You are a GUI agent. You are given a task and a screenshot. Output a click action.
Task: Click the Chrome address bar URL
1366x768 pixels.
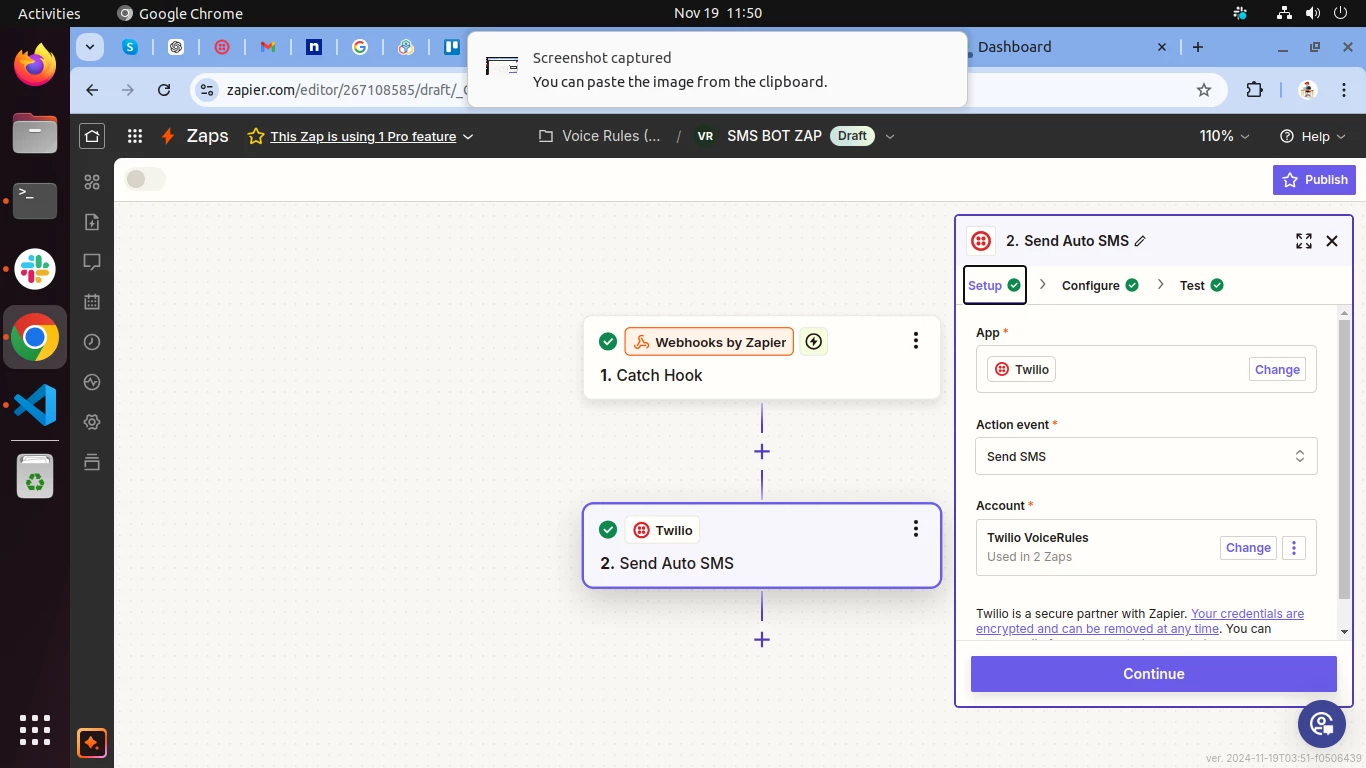pos(348,90)
